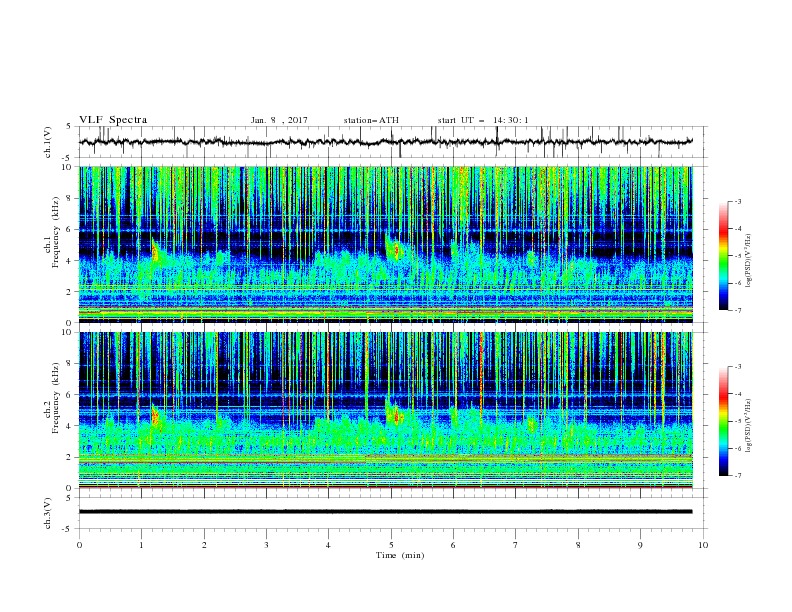The width and height of the screenshot is (792, 612).
Task: Select the date text "Jan. 8 , 2017"
Action: click(x=279, y=120)
